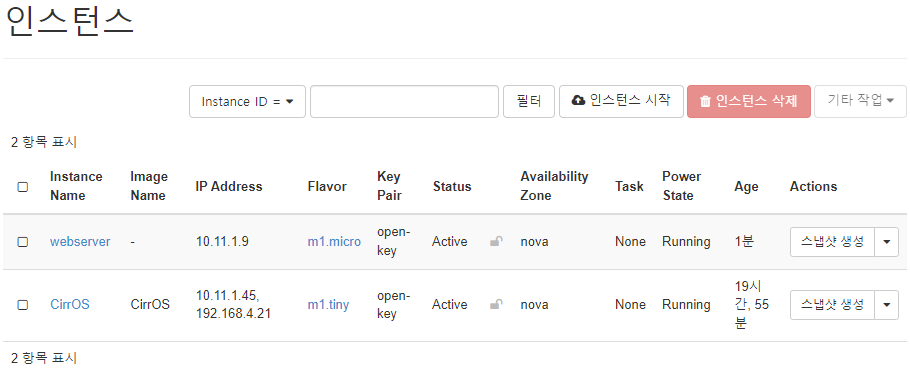The height and width of the screenshot is (373, 910).
Task: Click 스냅샷 생성 for webserver
Action: 832,242
